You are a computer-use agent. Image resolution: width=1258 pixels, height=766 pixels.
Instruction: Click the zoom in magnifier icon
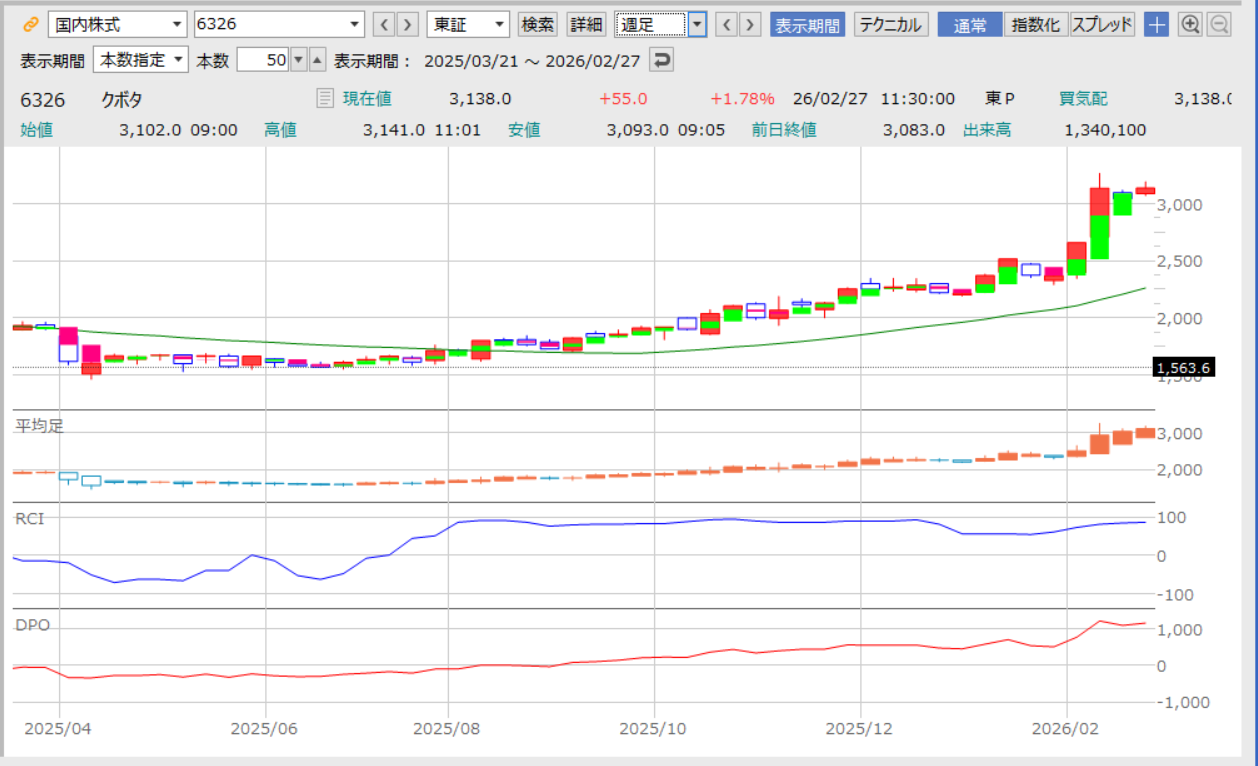coord(1190,25)
